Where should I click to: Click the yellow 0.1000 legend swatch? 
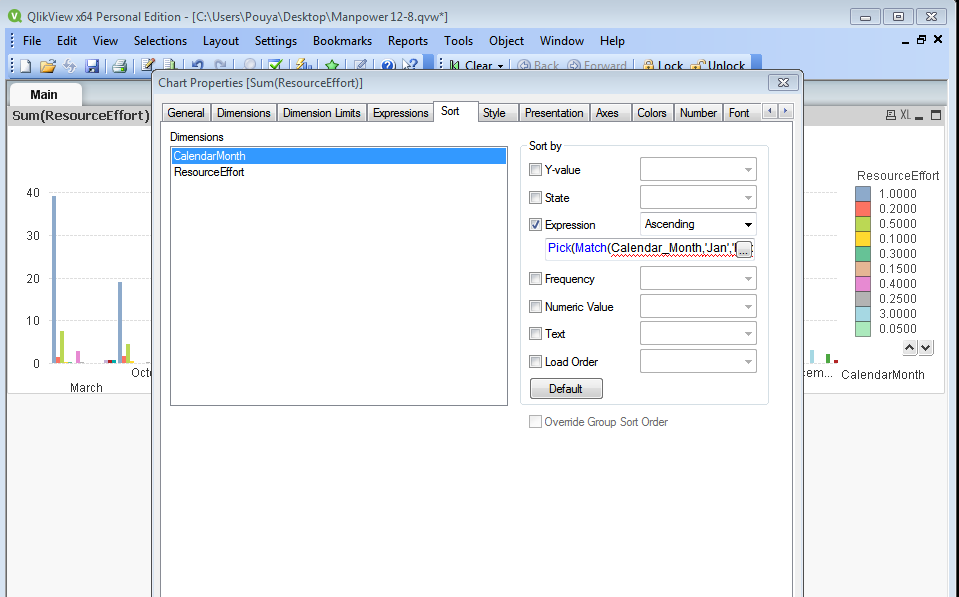tap(863, 239)
